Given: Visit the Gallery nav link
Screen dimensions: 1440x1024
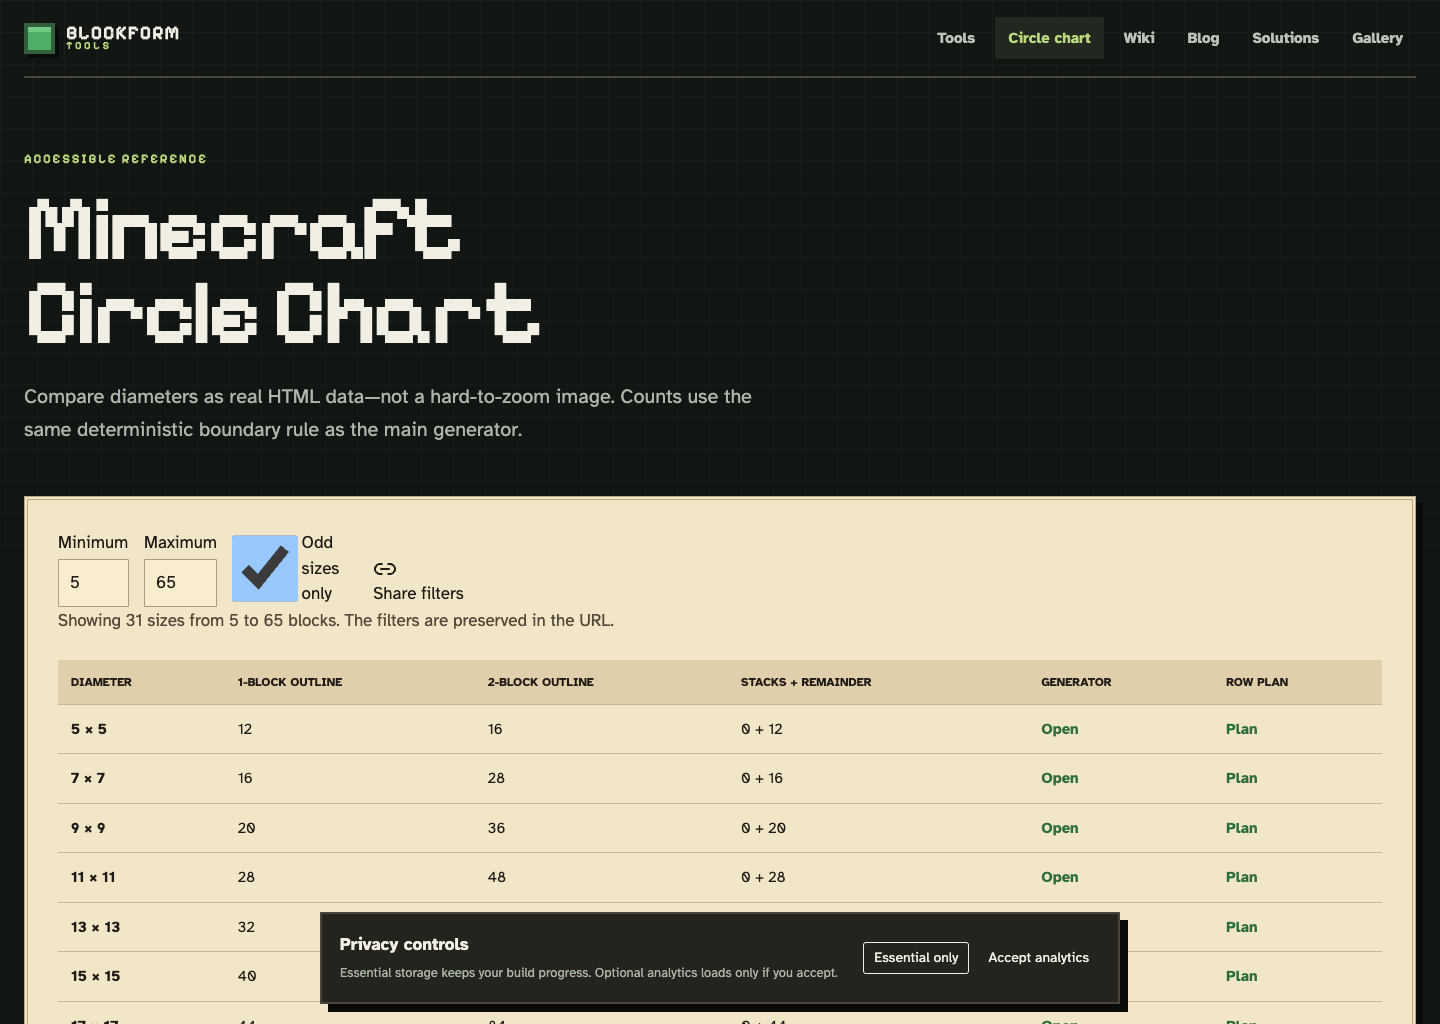Looking at the screenshot, I should (x=1377, y=38).
